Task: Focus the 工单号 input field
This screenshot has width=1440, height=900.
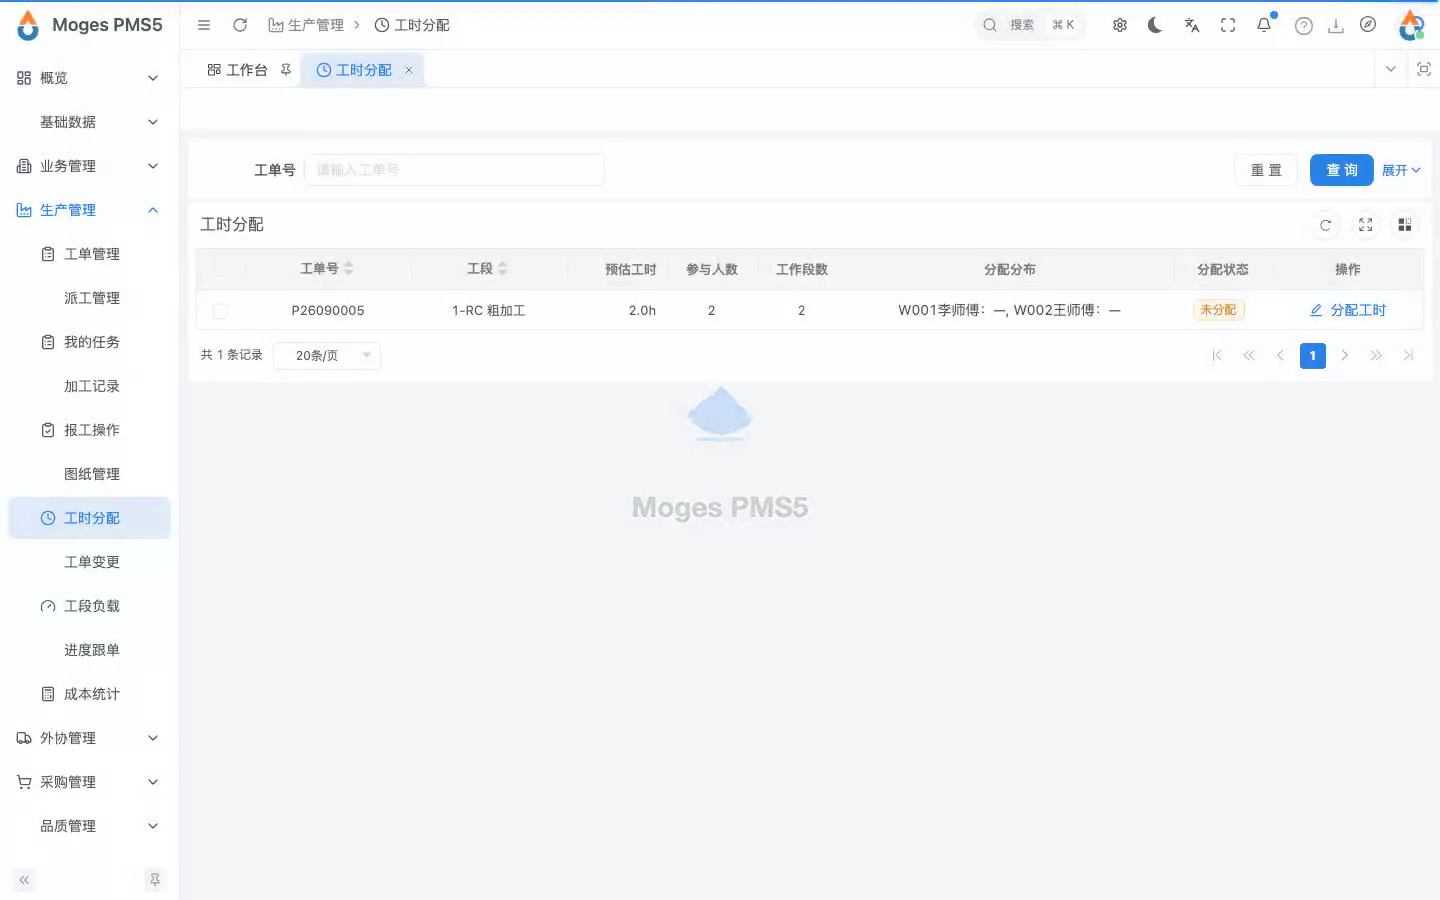Action: [x=454, y=170]
